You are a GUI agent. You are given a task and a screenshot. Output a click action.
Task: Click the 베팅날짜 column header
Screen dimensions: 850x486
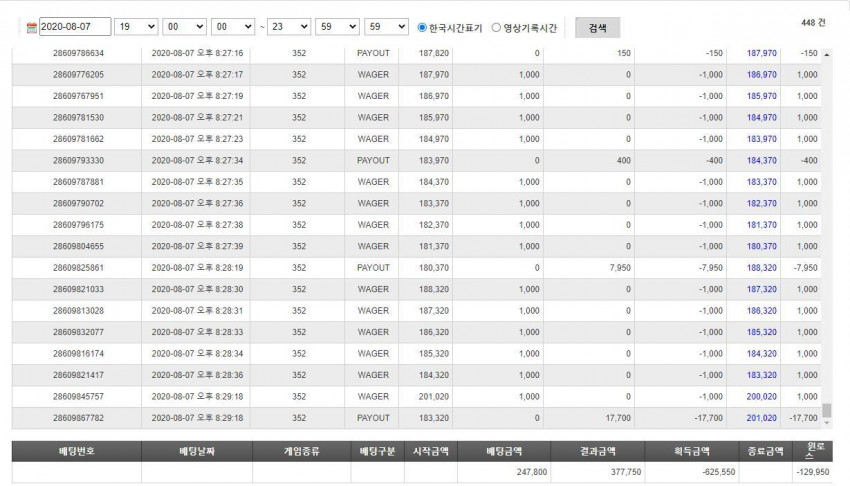pyautogui.click(x=197, y=451)
